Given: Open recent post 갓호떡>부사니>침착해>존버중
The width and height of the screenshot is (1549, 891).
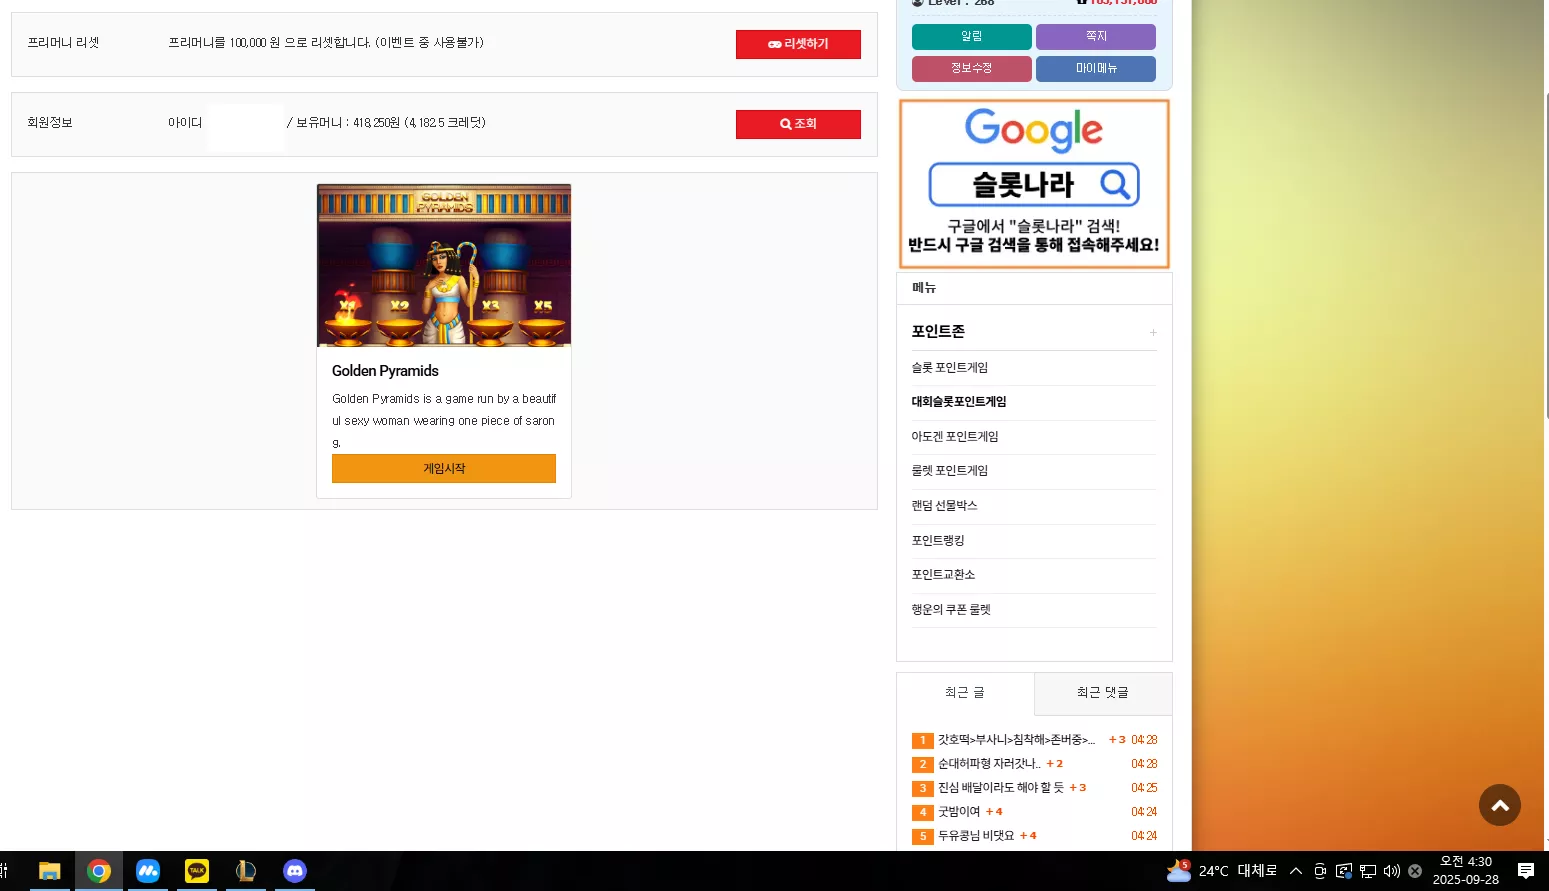Looking at the screenshot, I should 1016,740.
